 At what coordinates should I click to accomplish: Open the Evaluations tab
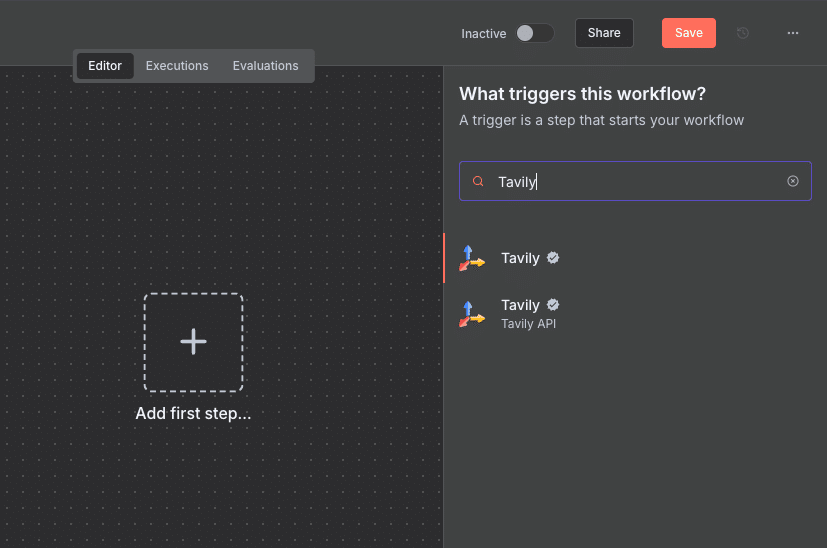pyautogui.click(x=265, y=65)
